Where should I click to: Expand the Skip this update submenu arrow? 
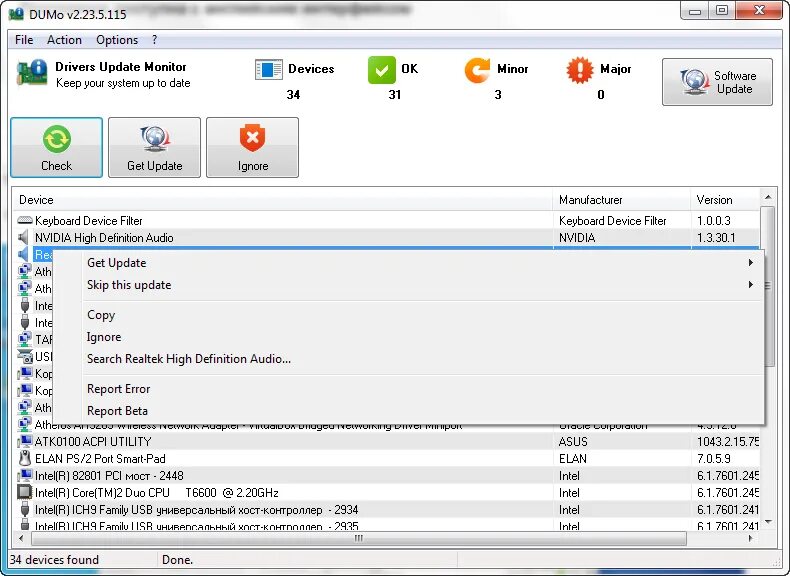751,285
